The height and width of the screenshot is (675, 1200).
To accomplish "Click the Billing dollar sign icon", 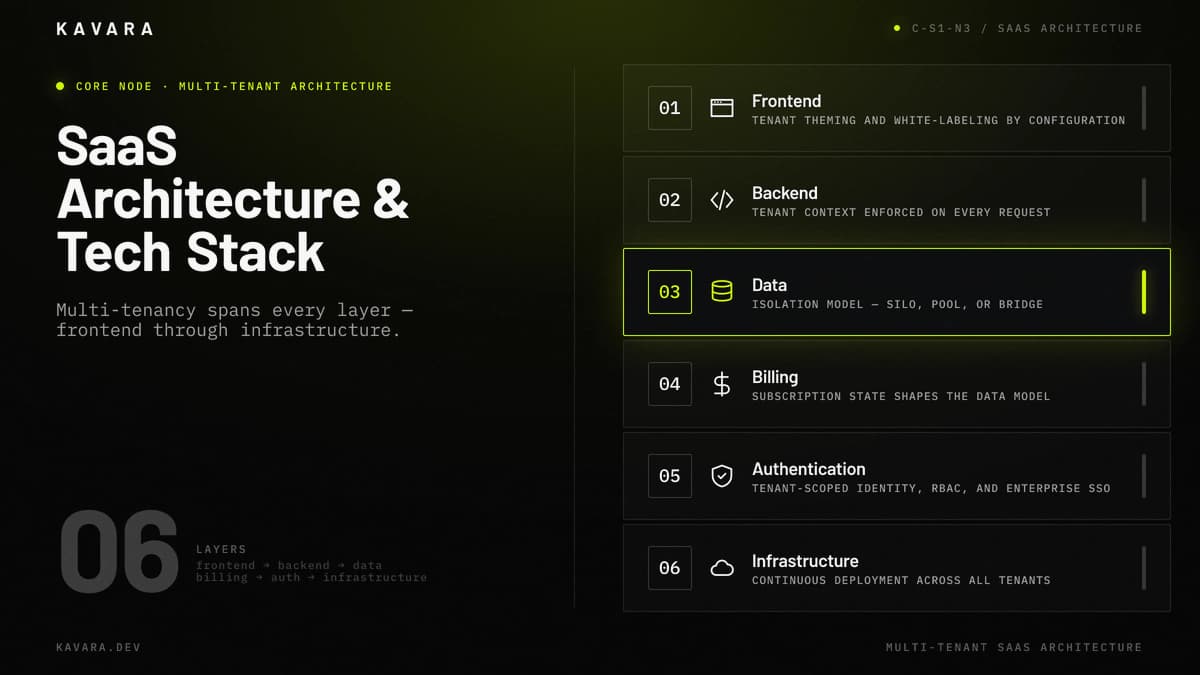I will pos(722,384).
